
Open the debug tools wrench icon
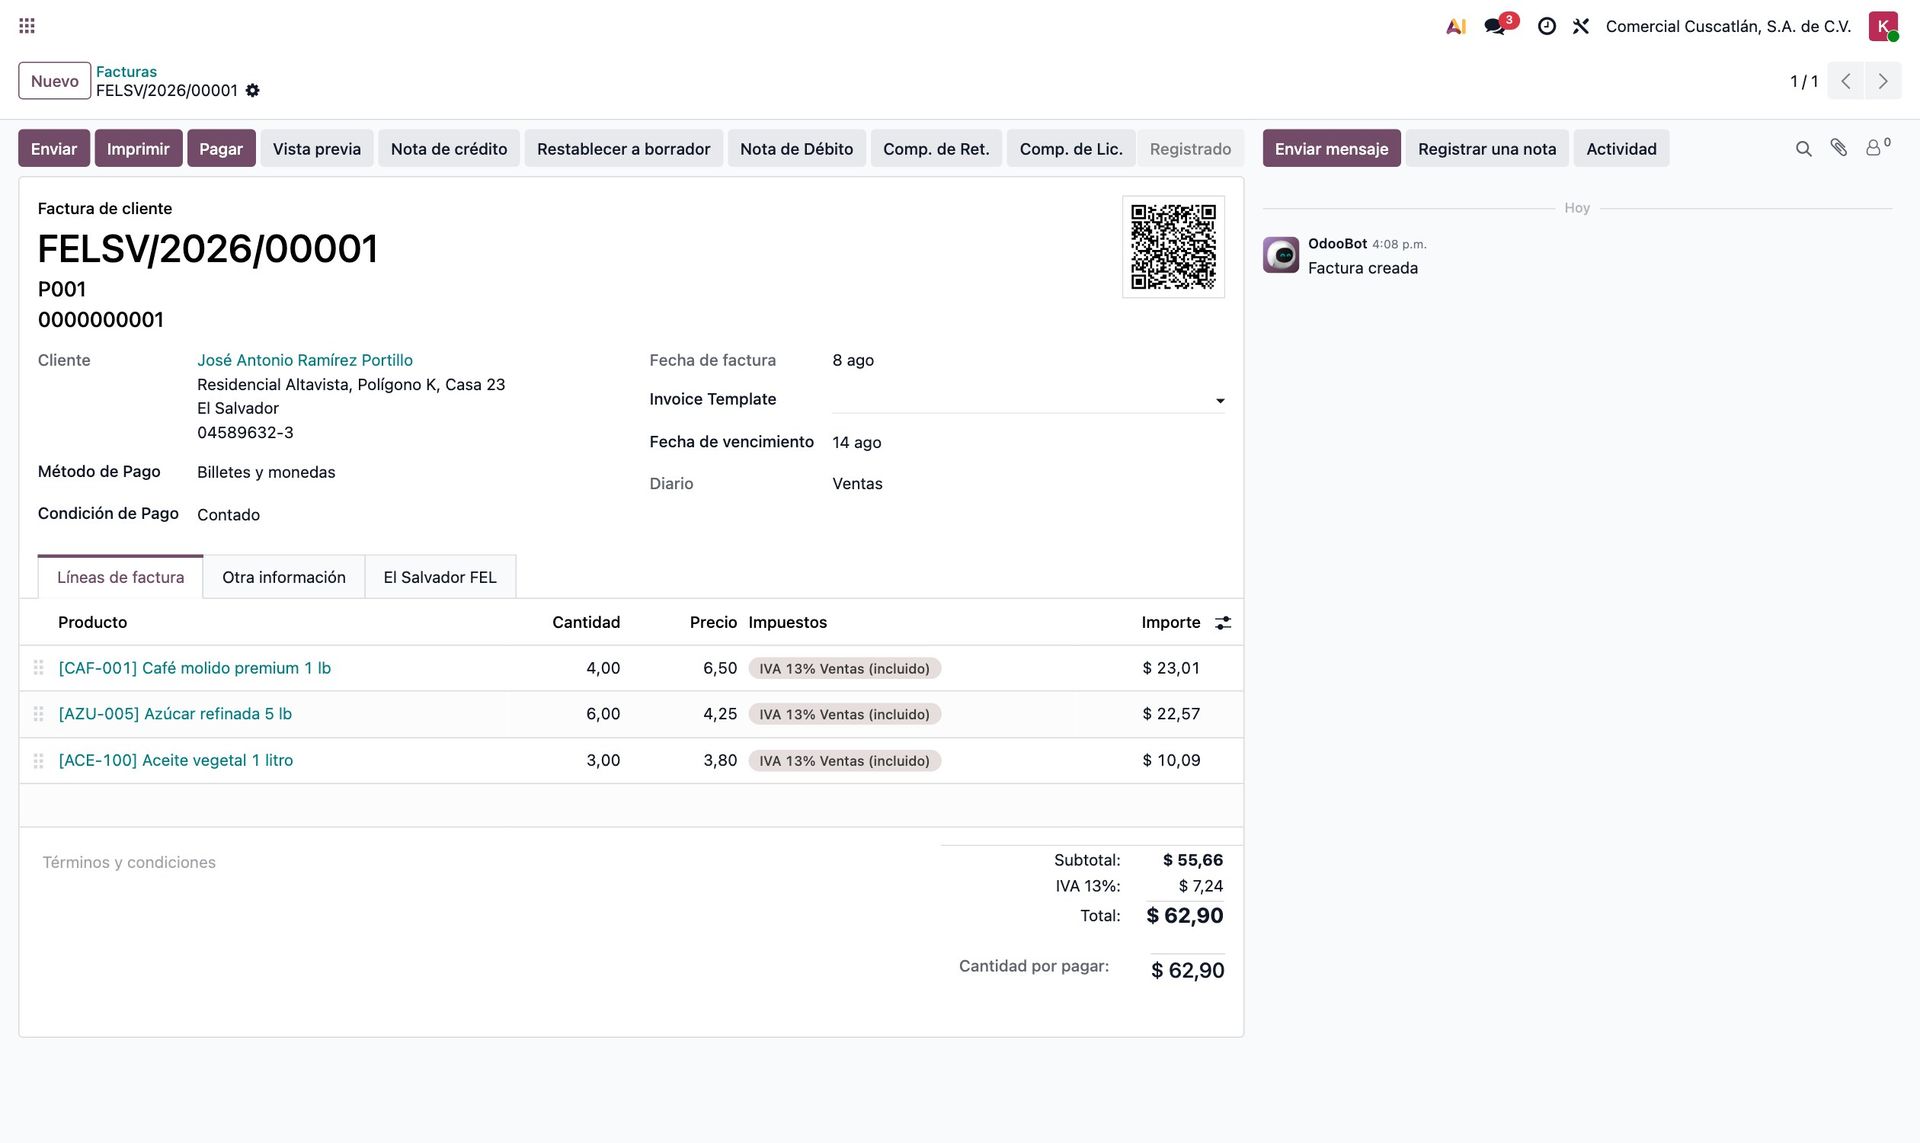[1580, 26]
